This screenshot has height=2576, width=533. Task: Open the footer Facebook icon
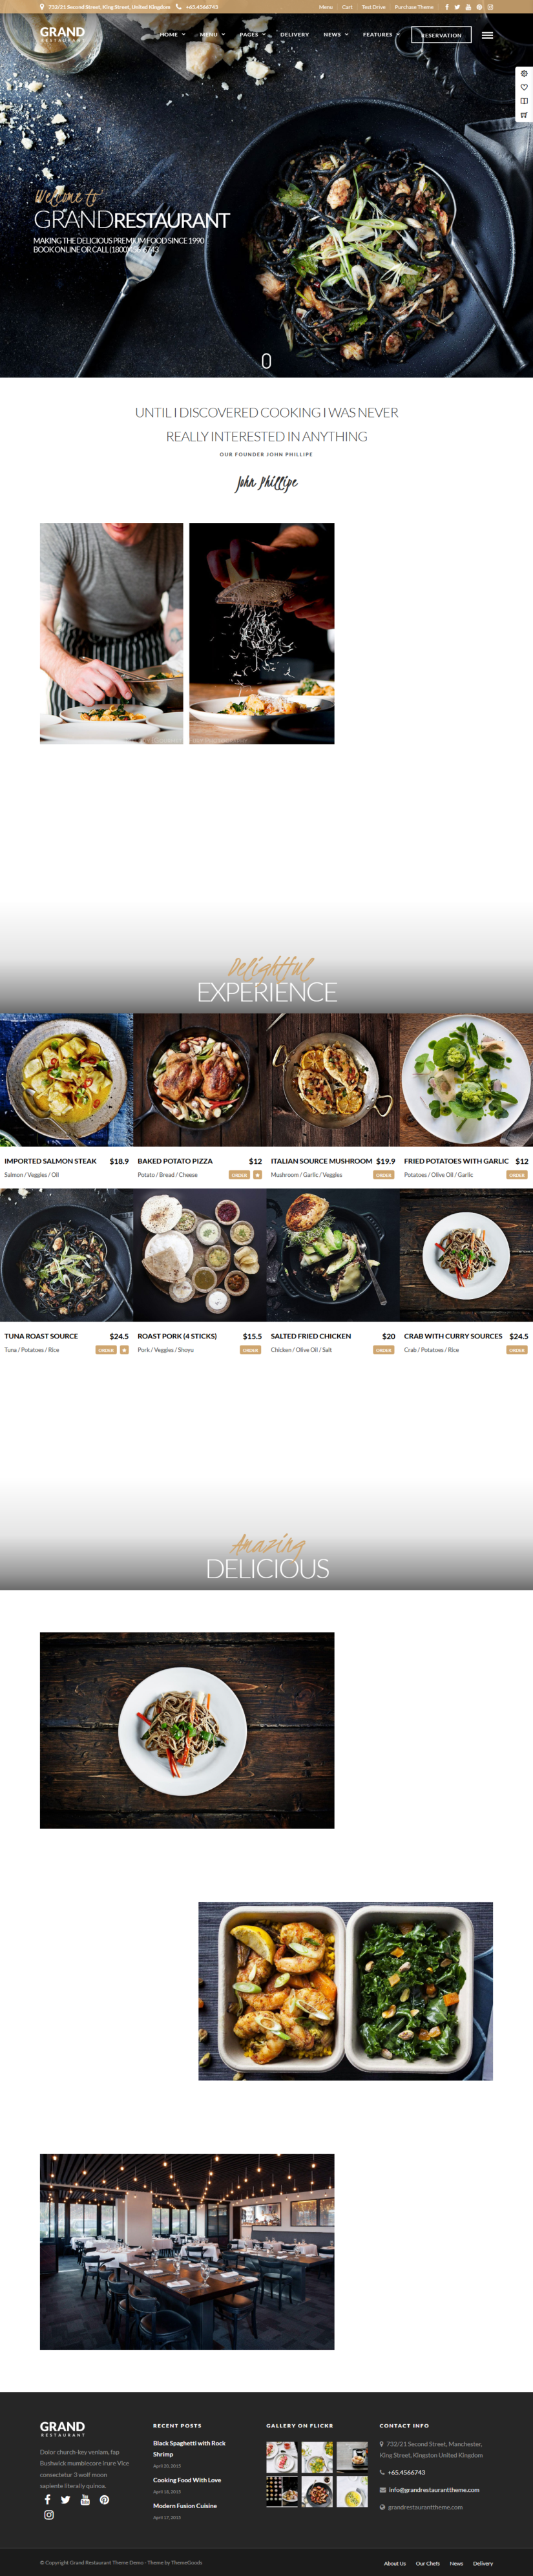coord(47,2499)
